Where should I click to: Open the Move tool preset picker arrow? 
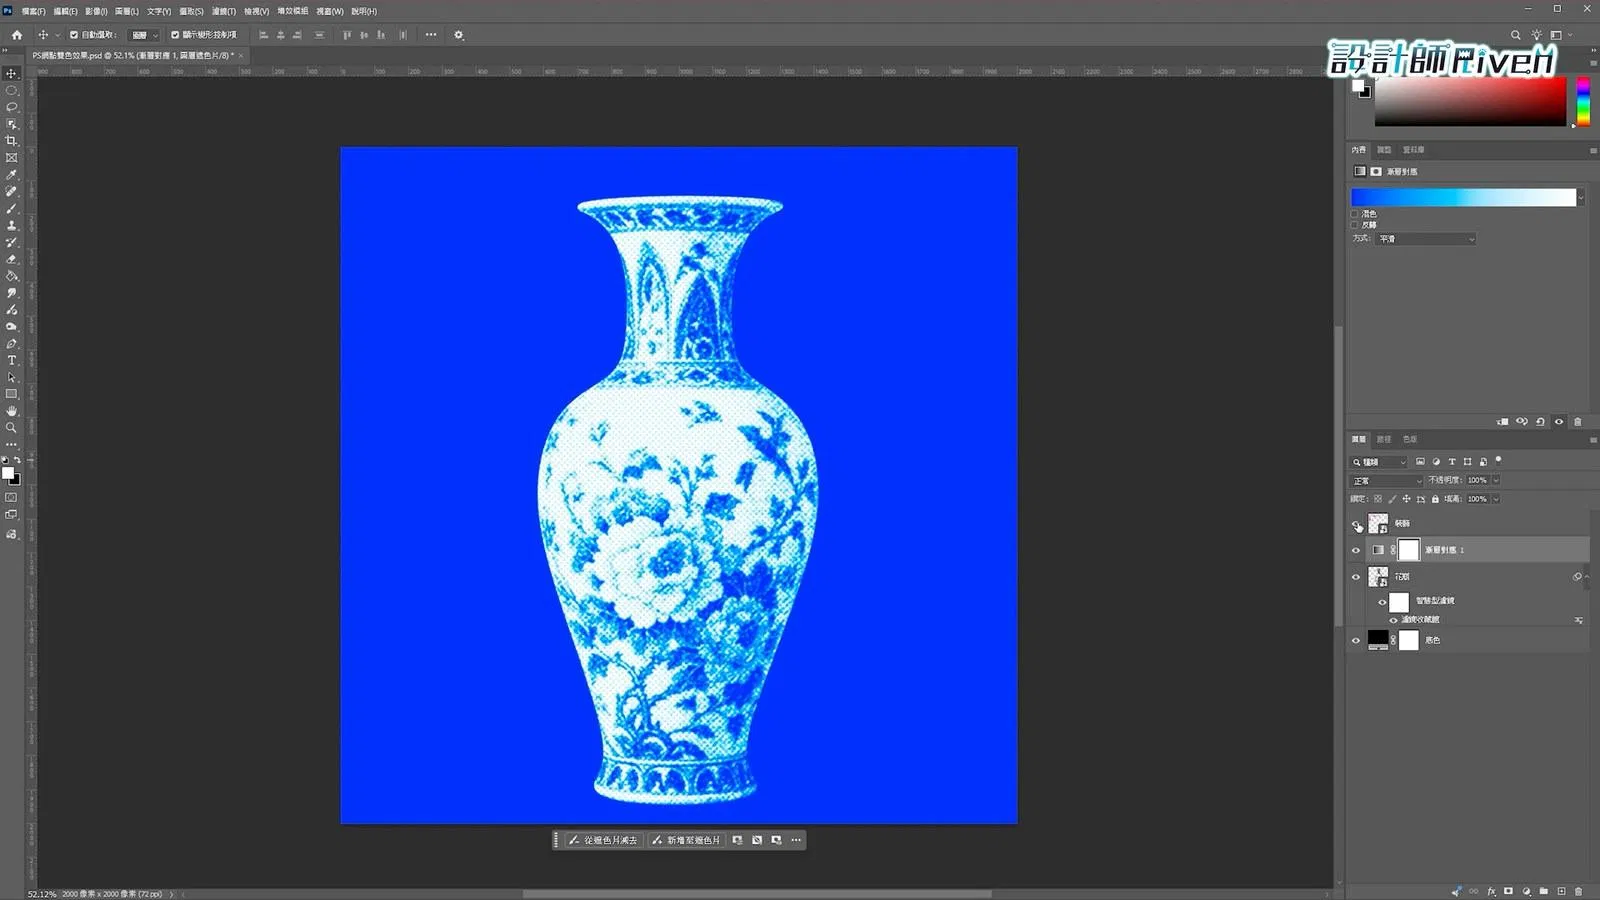(57, 35)
